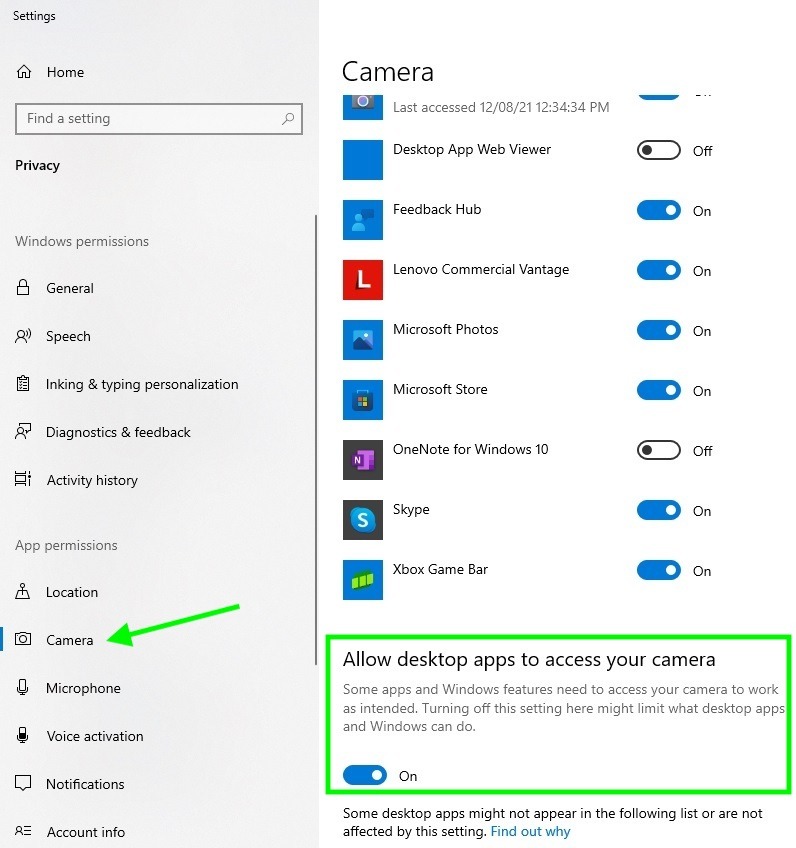
Task: Select Microphone permissions
Action: pyautogui.click(x=83, y=688)
